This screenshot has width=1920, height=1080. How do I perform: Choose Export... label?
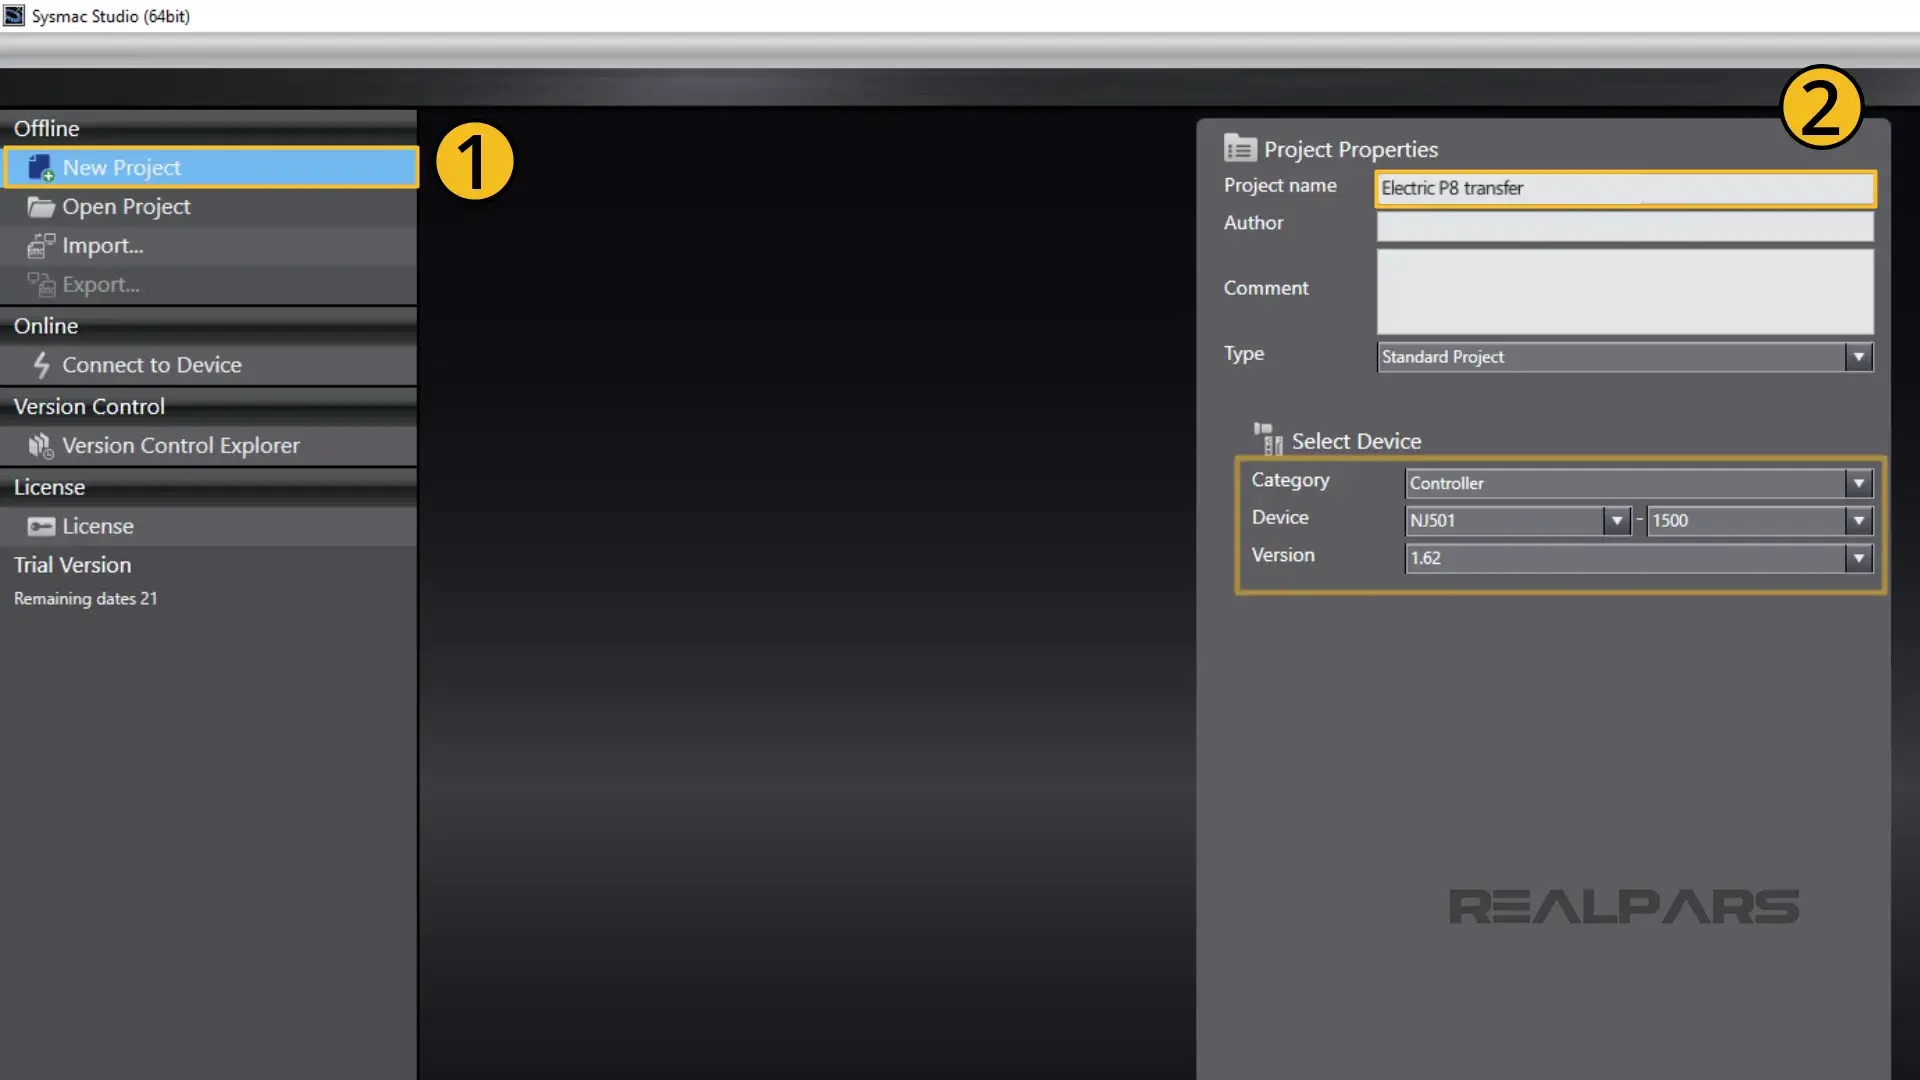click(101, 285)
